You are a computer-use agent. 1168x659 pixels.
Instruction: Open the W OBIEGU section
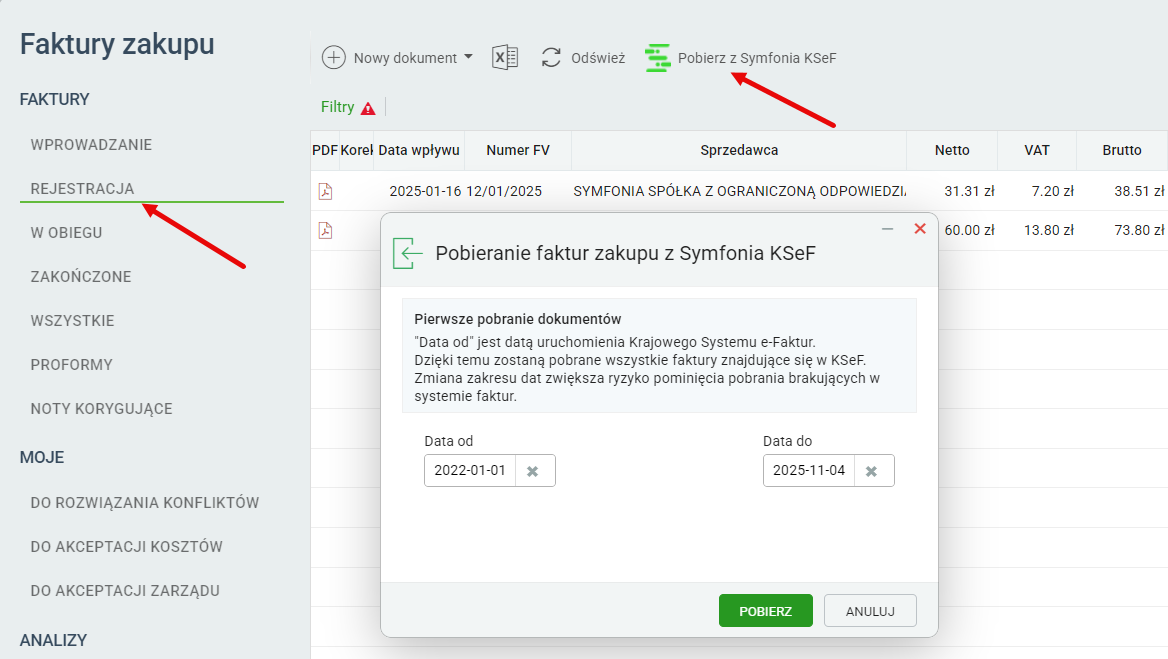pos(66,233)
